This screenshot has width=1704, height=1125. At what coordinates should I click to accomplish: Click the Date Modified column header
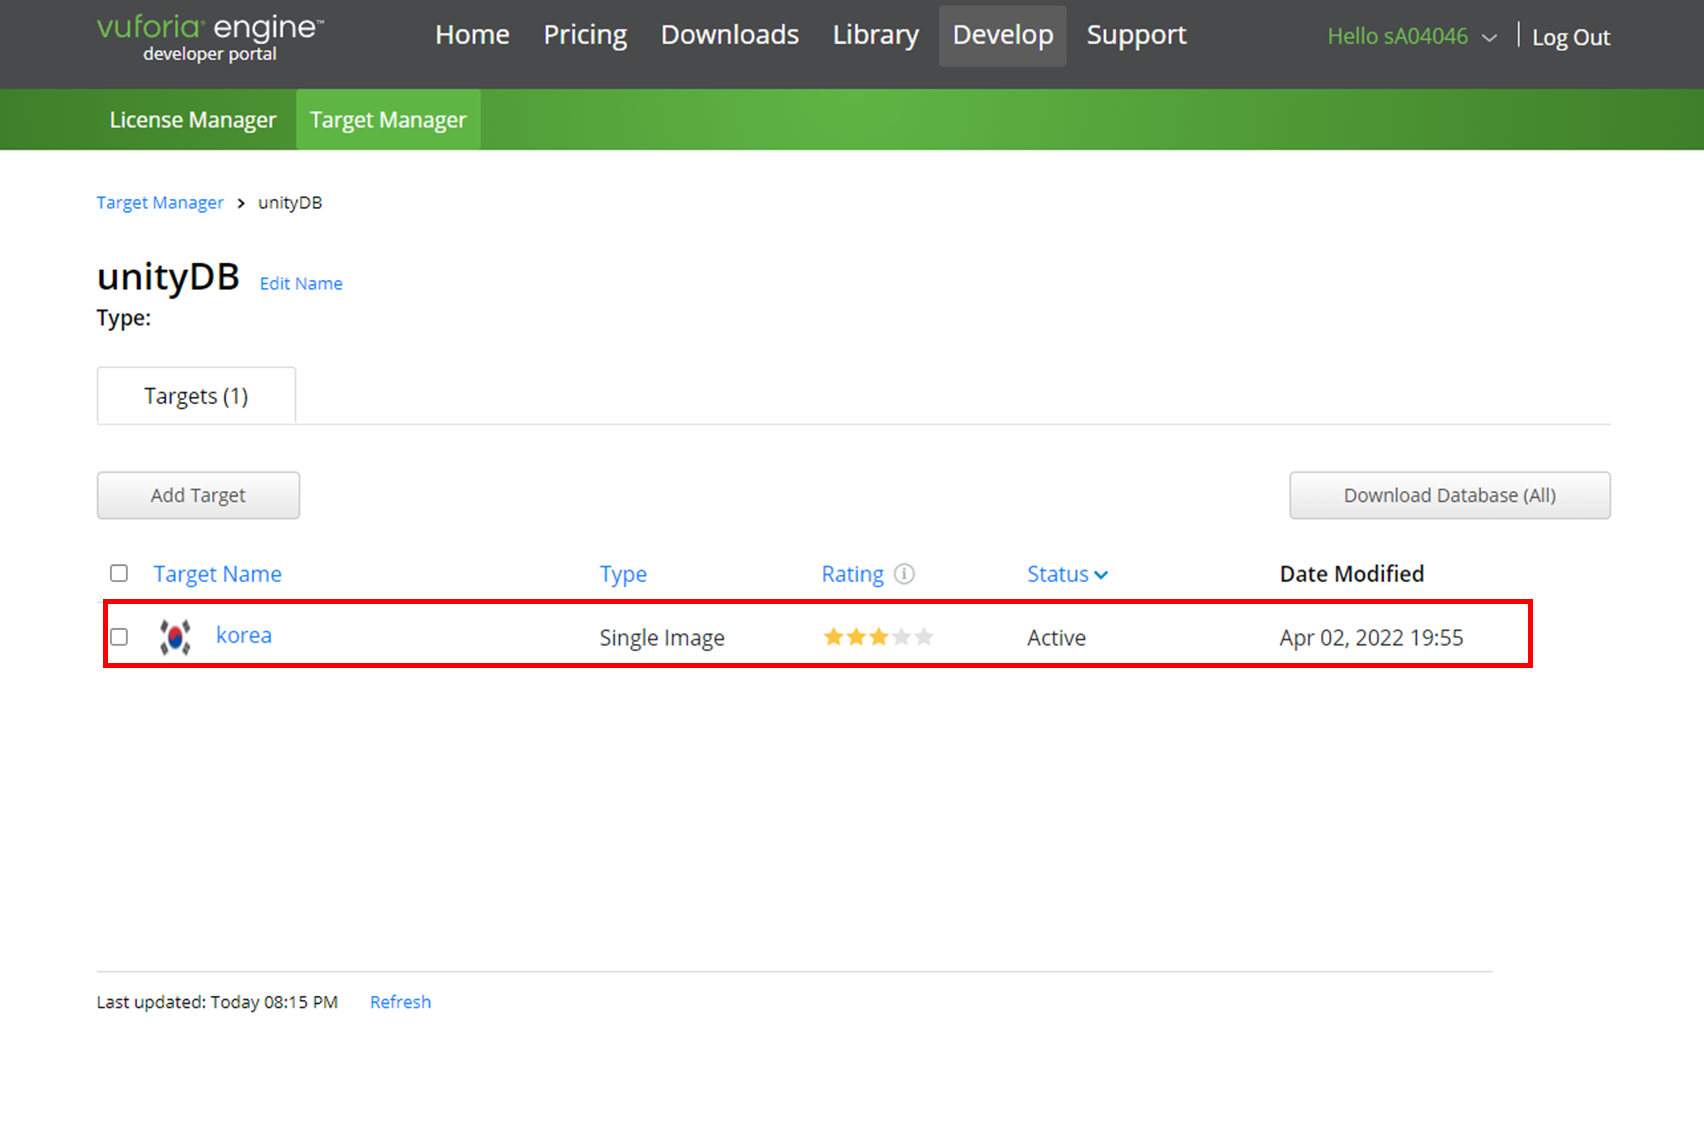coord(1352,574)
